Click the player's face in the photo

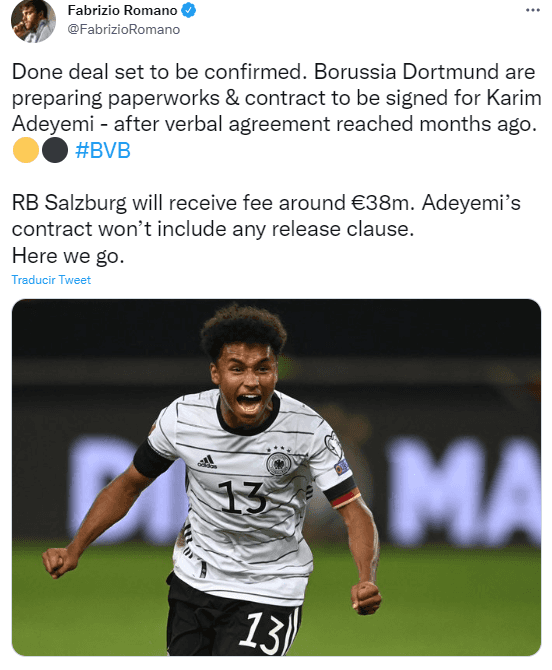tap(244, 382)
